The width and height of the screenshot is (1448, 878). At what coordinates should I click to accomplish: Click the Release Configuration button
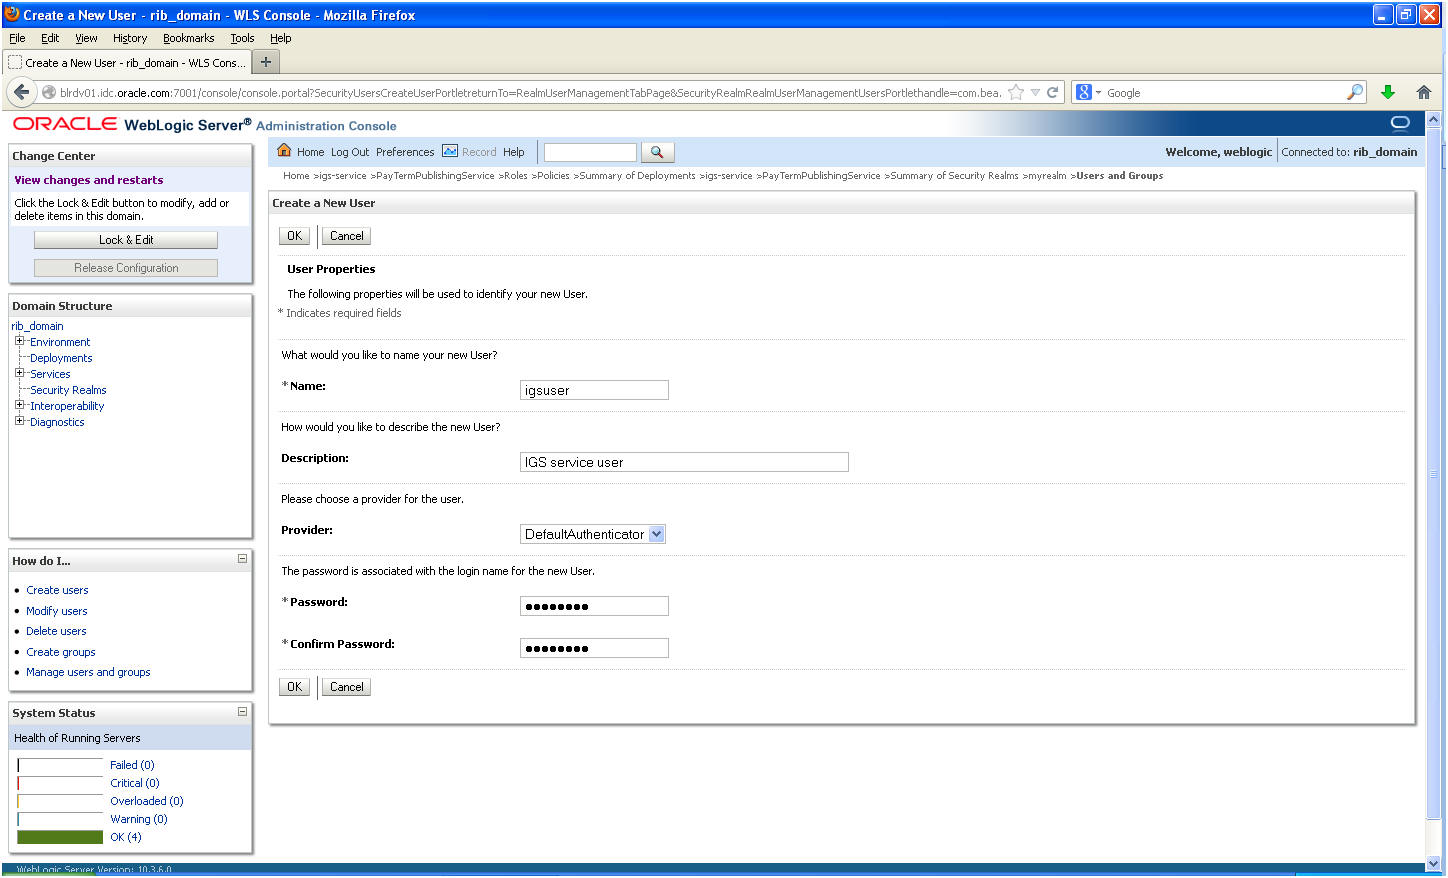pyautogui.click(x=126, y=268)
